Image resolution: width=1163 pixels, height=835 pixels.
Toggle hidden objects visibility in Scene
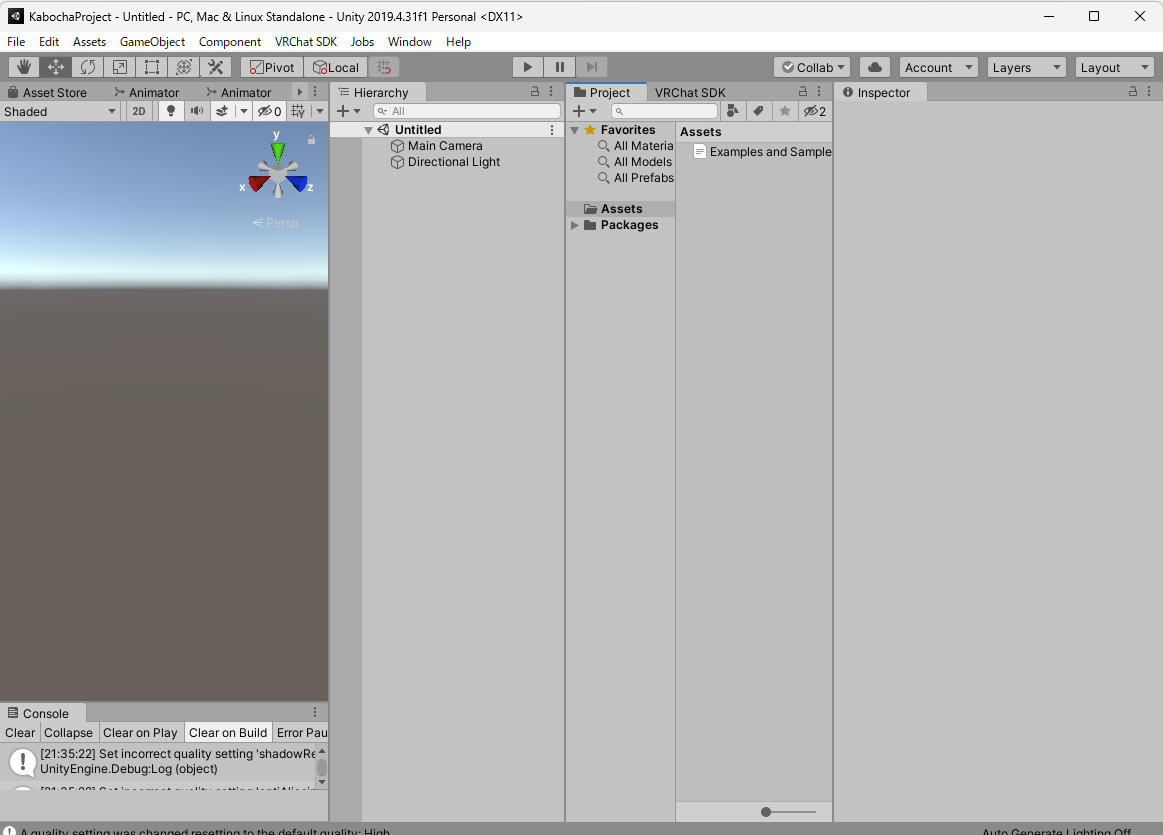point(269,111)
